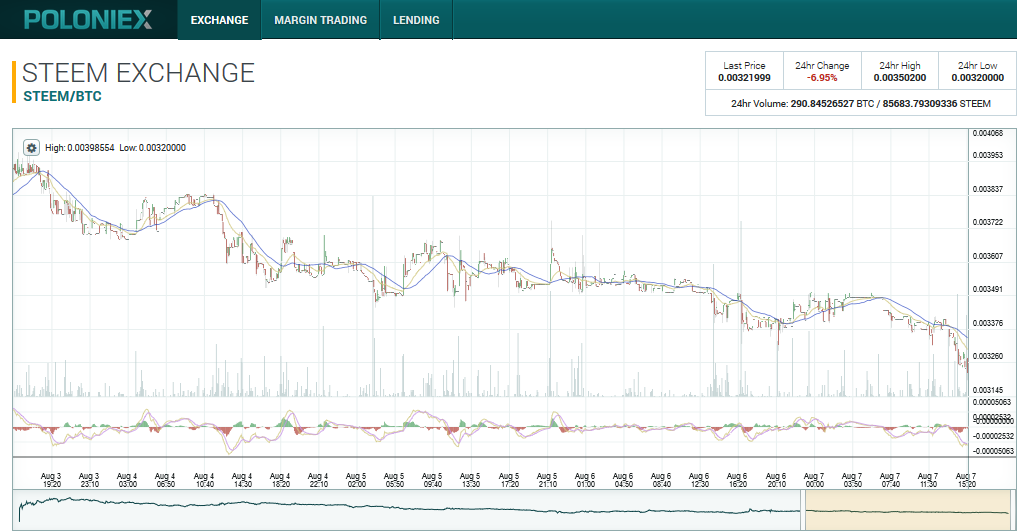Viewport: 1017px width, 531px height.
Task: Open the chart settings gear icon
Action: coord(31,148)
